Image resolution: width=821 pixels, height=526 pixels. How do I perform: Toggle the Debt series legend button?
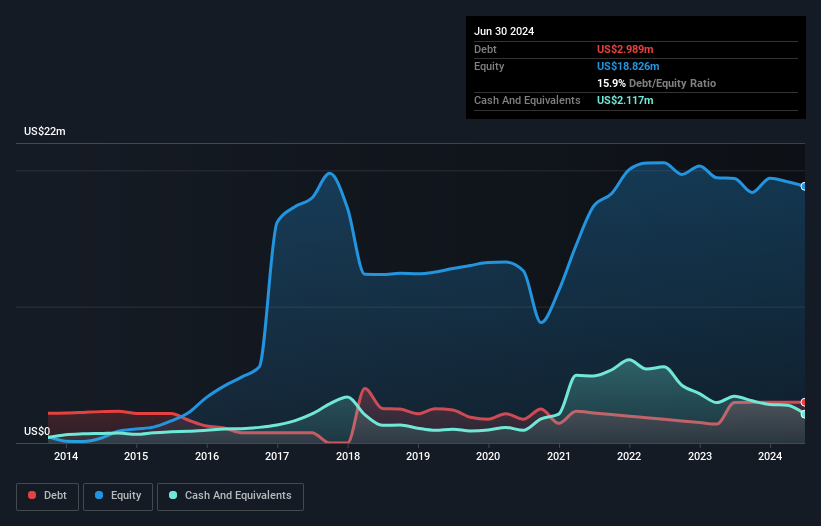click(x=48, y=496)
